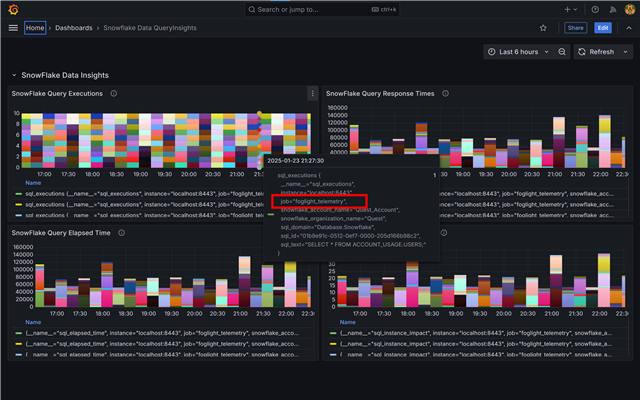Click the SnowFlake Query Response Times title
Image resolution: width=640 pixels, height=400 pixels.
(x=380, y=93)
